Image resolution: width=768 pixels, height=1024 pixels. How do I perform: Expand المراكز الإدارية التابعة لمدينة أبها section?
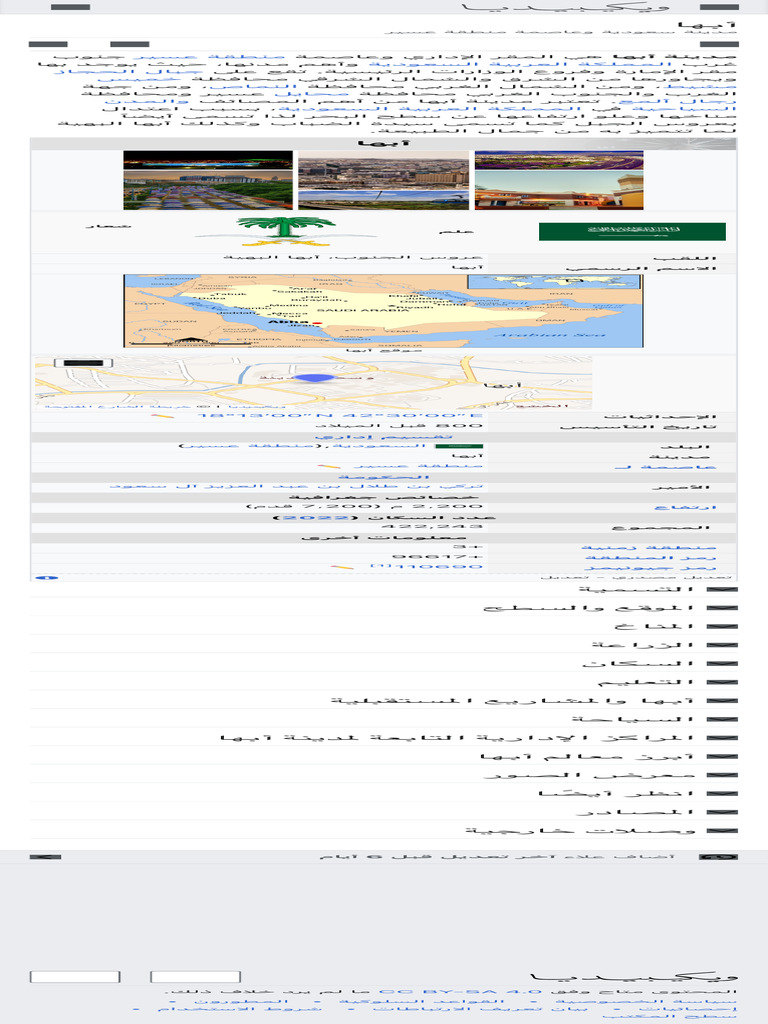pos(384,737)
